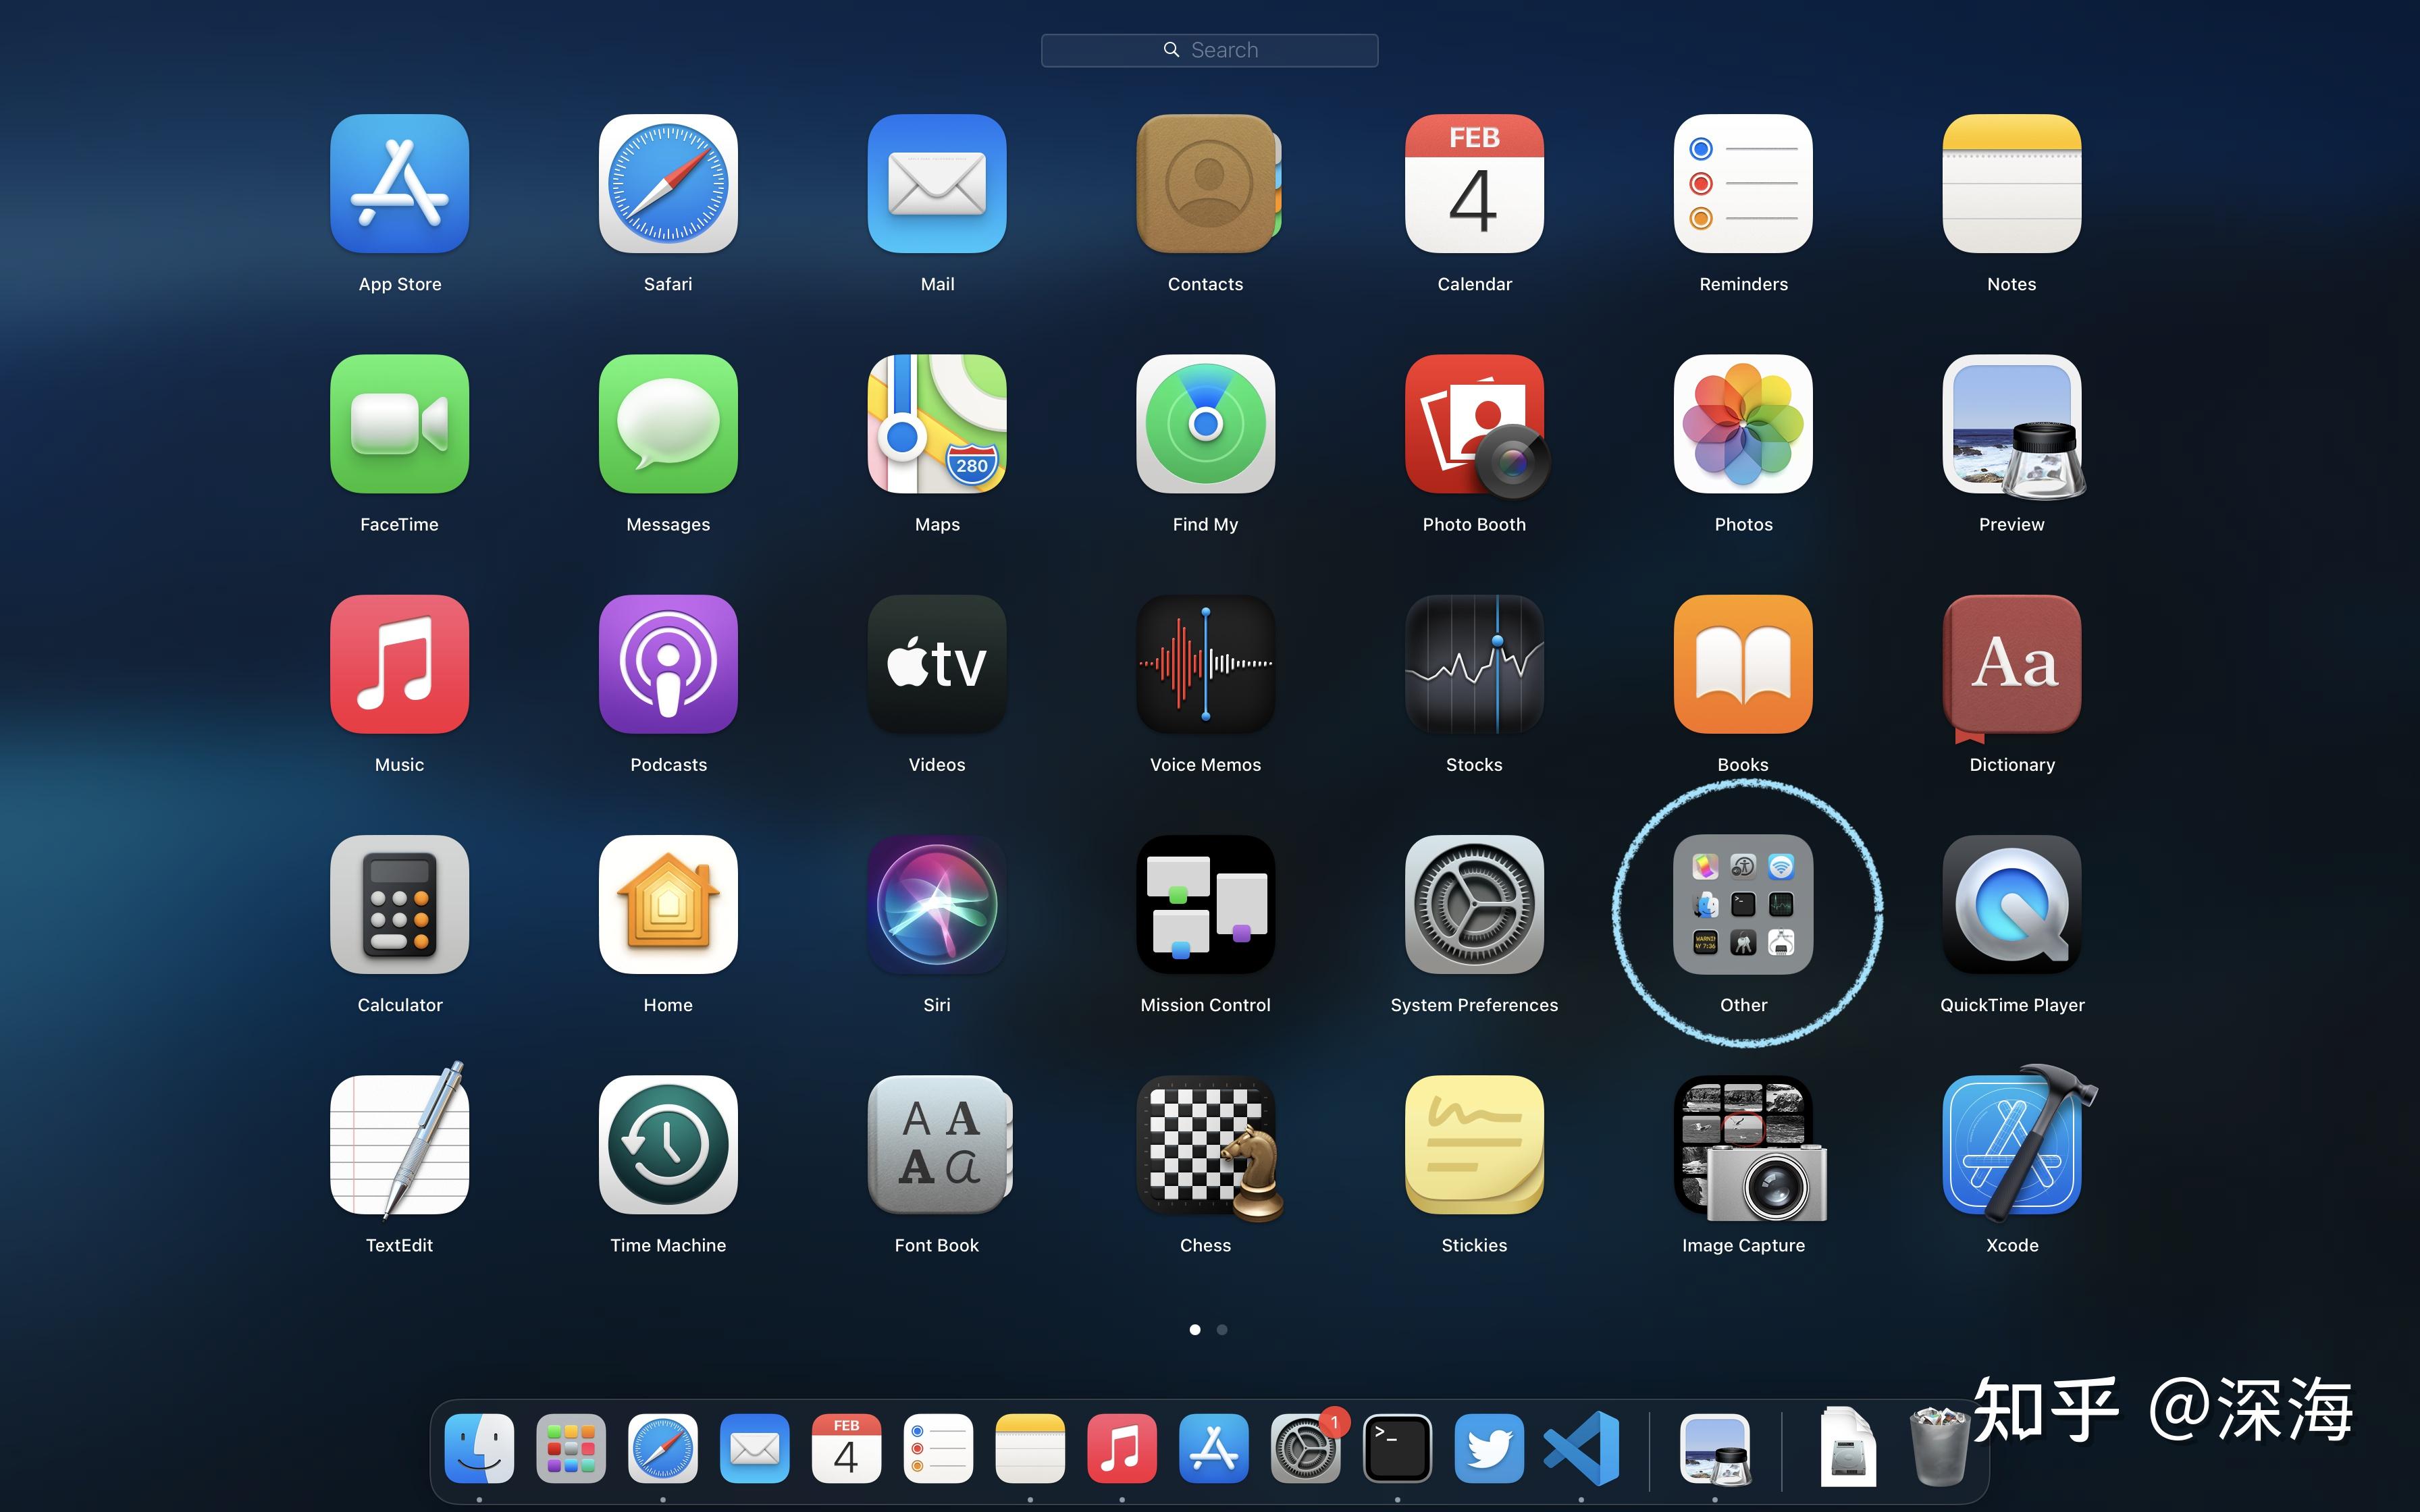Screen dimensions: 2420x1512
Task: Select the first Launchpad page dot
Action: pyautogui.click(x=1195, y=1329)
